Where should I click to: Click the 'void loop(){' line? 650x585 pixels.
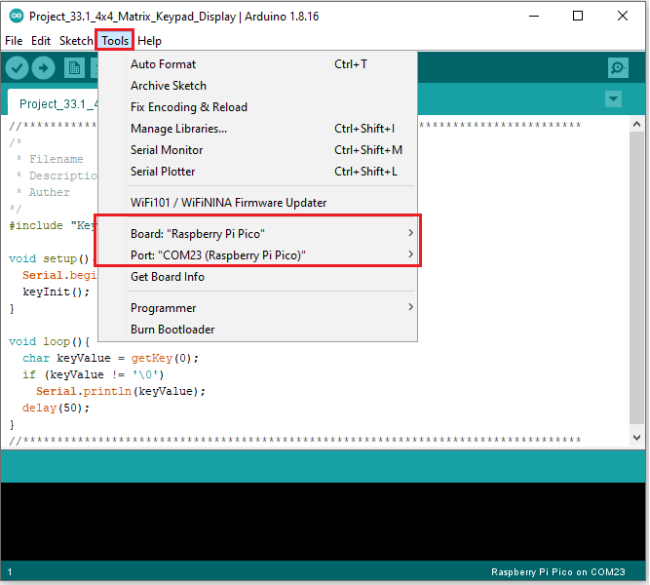click(49, 342)
